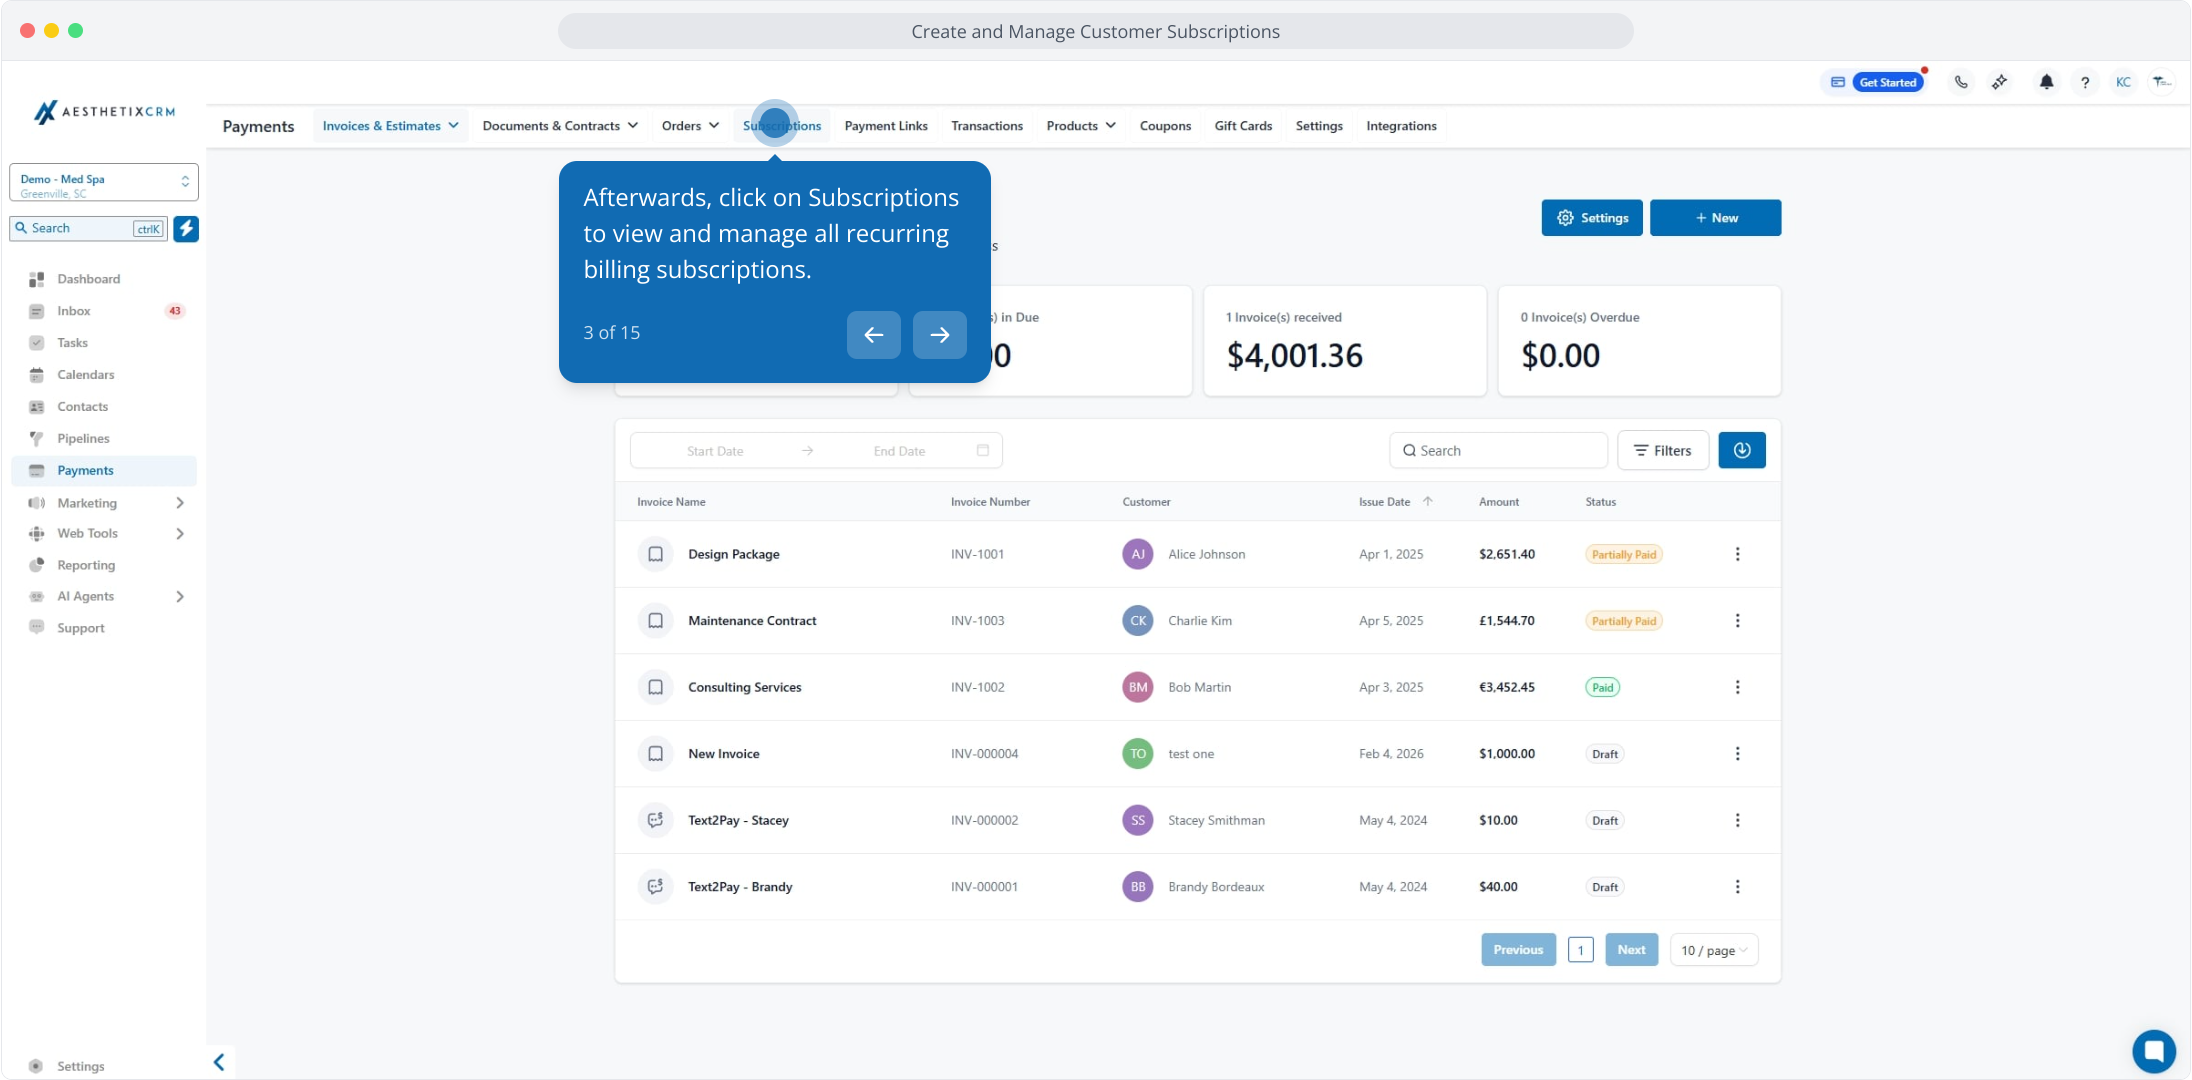Open the Filters button
Image resolution: width=2192 pixels, height=1080 pixels.
(1662, 451)
